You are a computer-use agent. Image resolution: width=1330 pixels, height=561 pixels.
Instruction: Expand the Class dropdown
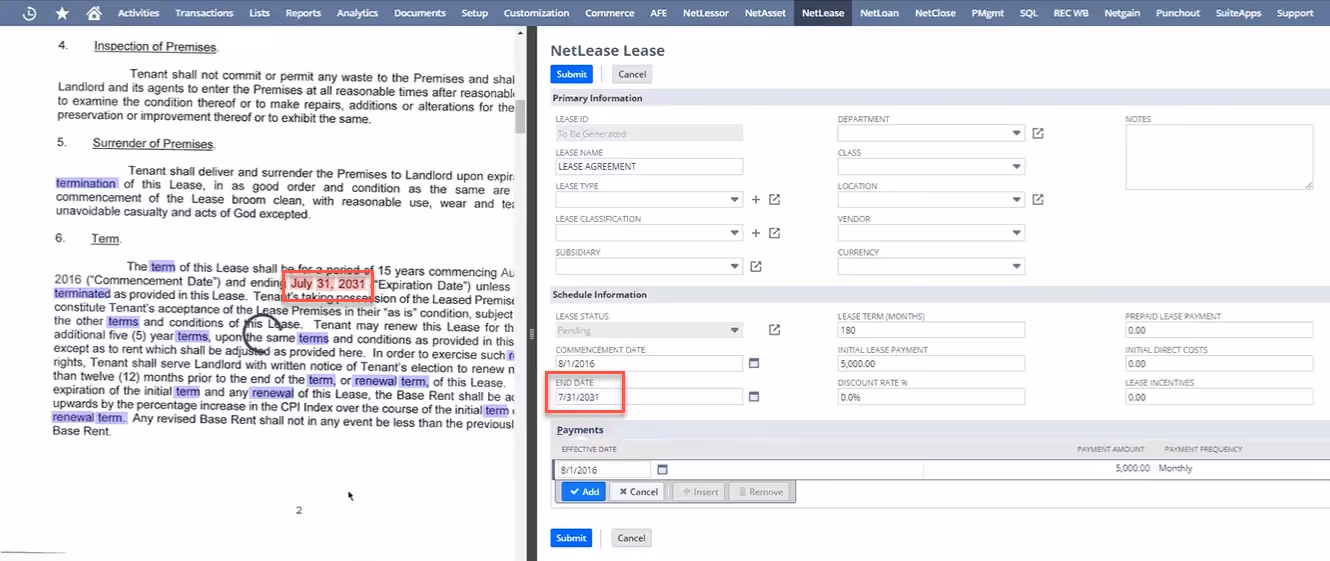[x=1017, y=166]
